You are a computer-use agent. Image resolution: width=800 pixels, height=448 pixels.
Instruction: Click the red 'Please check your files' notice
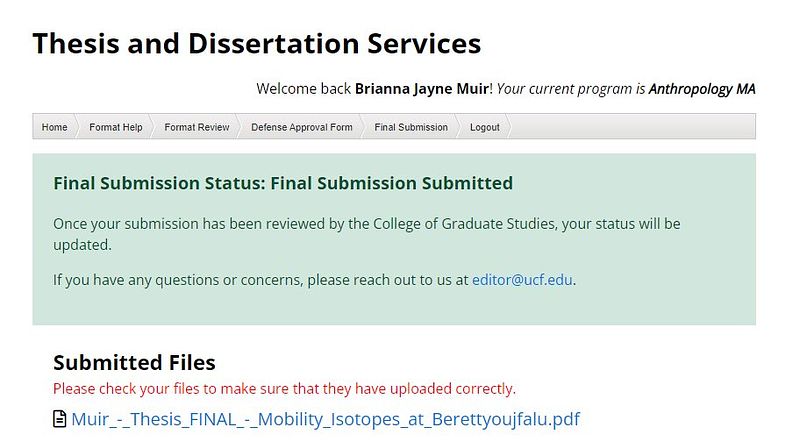[284, 388]
